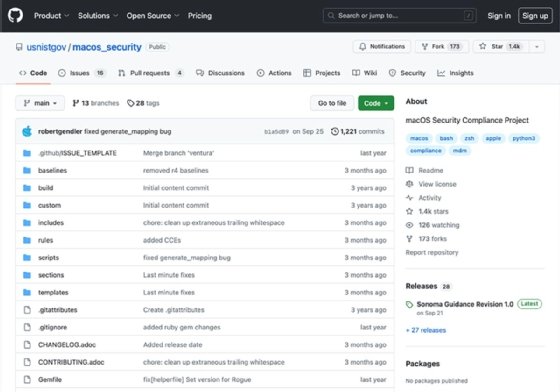Switch to the Actions tab
This screenshot has width=560, height=392.
coord(274,73)
